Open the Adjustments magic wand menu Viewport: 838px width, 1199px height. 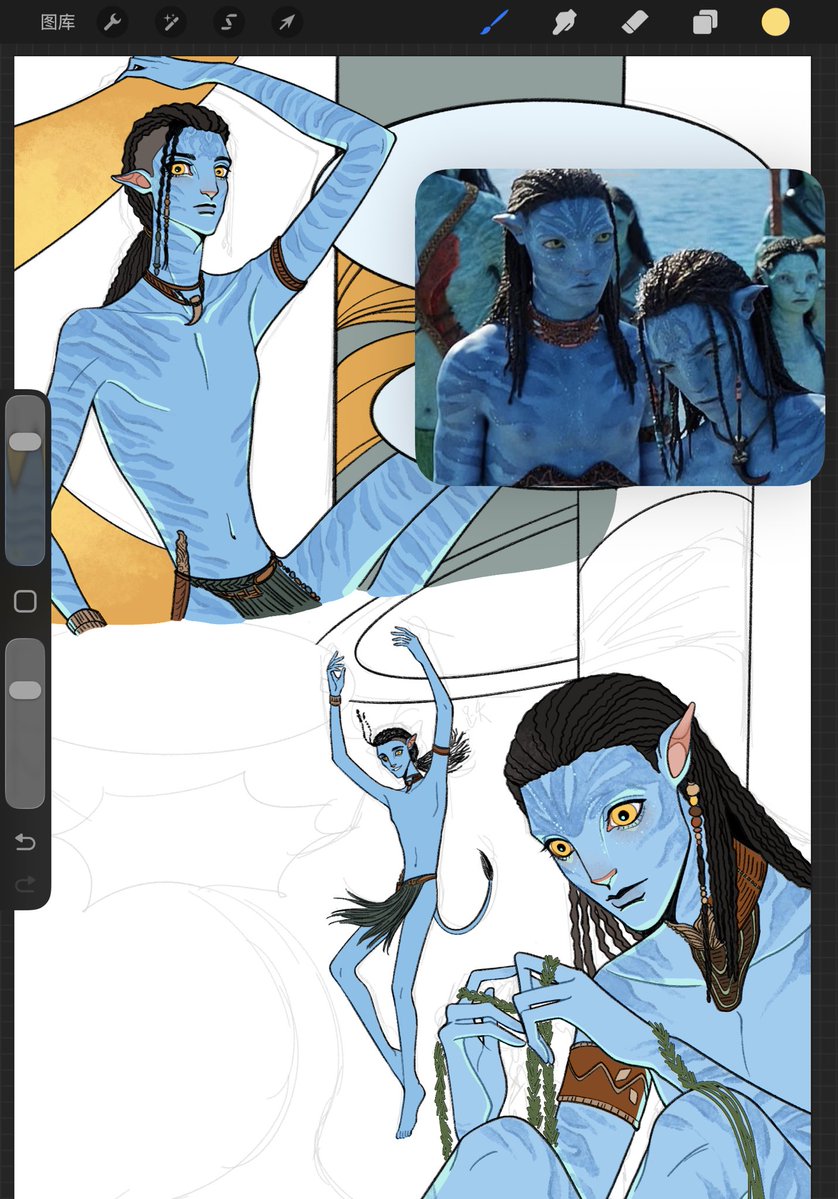click(x=171, y=22)
